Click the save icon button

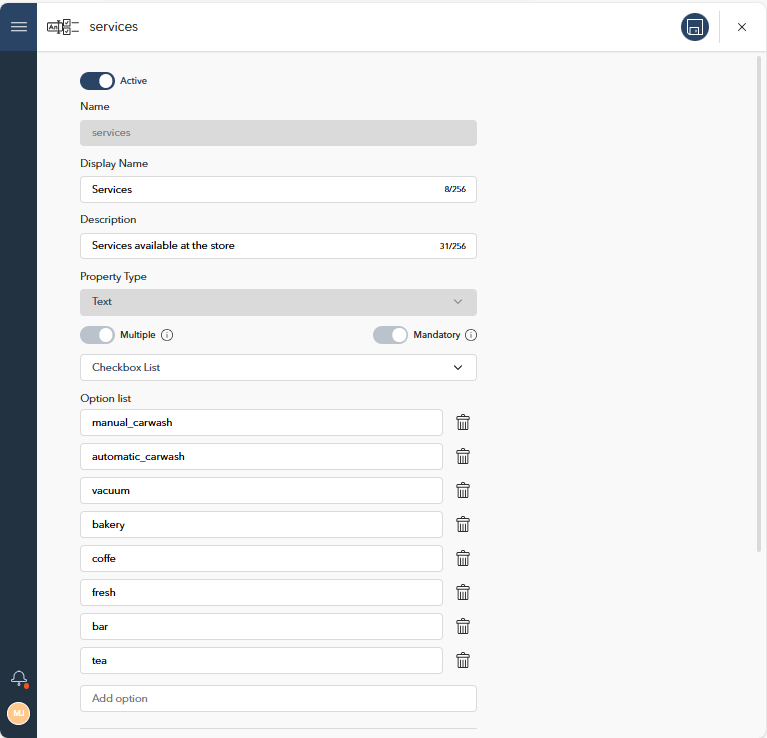tap(695, 27)
